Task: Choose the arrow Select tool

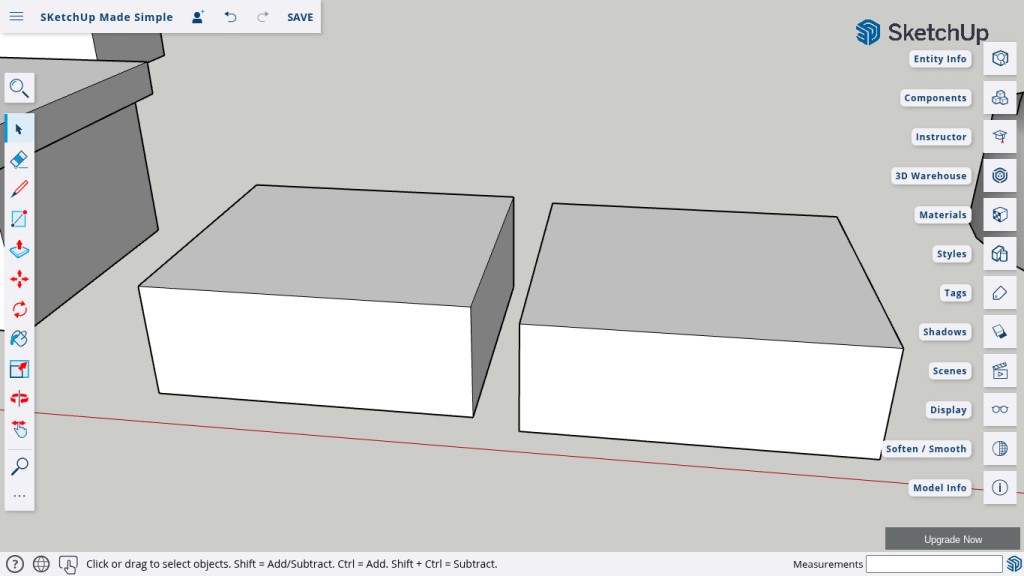Action: tap(19, 129)
